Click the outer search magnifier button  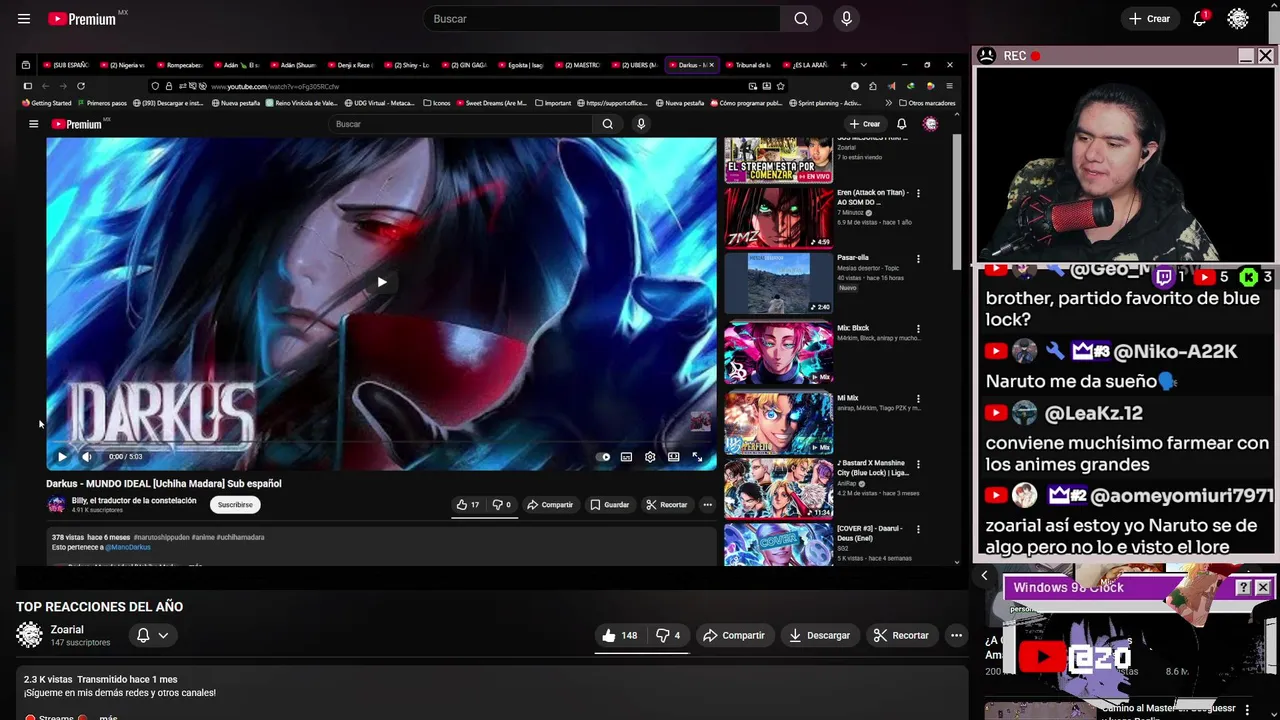[x=801, y=19]
